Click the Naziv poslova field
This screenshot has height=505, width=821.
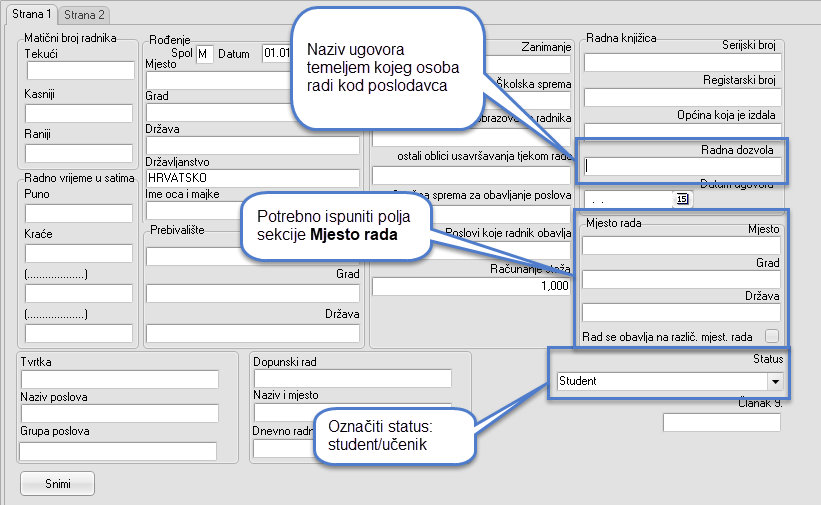(120, 413)
